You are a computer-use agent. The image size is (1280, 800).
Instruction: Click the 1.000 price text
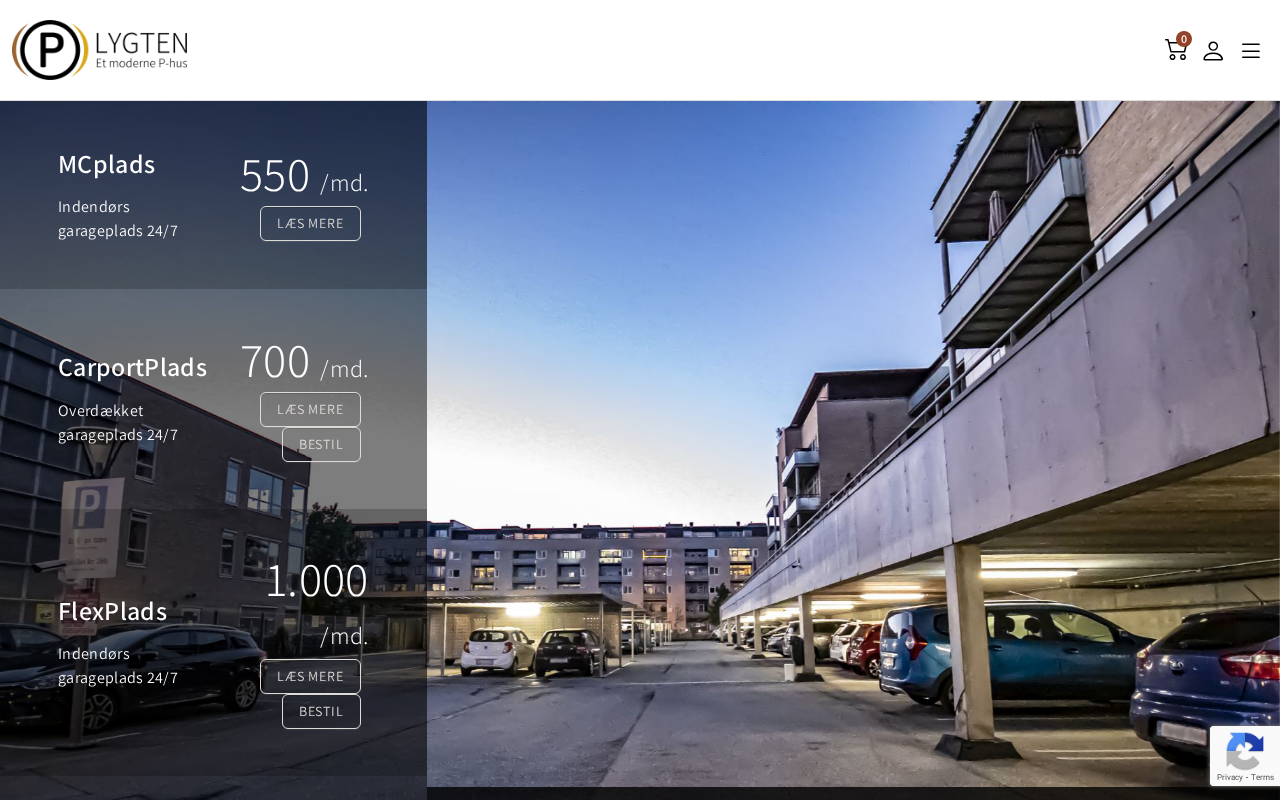tap(317, 580)
